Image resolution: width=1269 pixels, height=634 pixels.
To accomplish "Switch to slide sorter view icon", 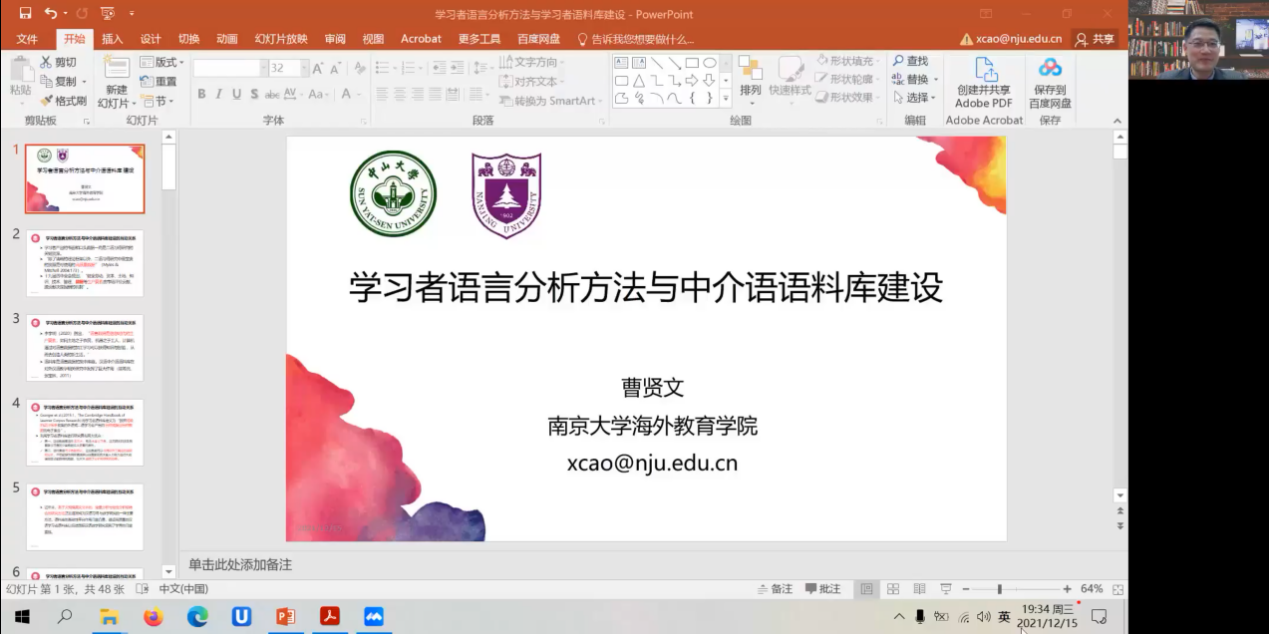I will click(893, 589).
